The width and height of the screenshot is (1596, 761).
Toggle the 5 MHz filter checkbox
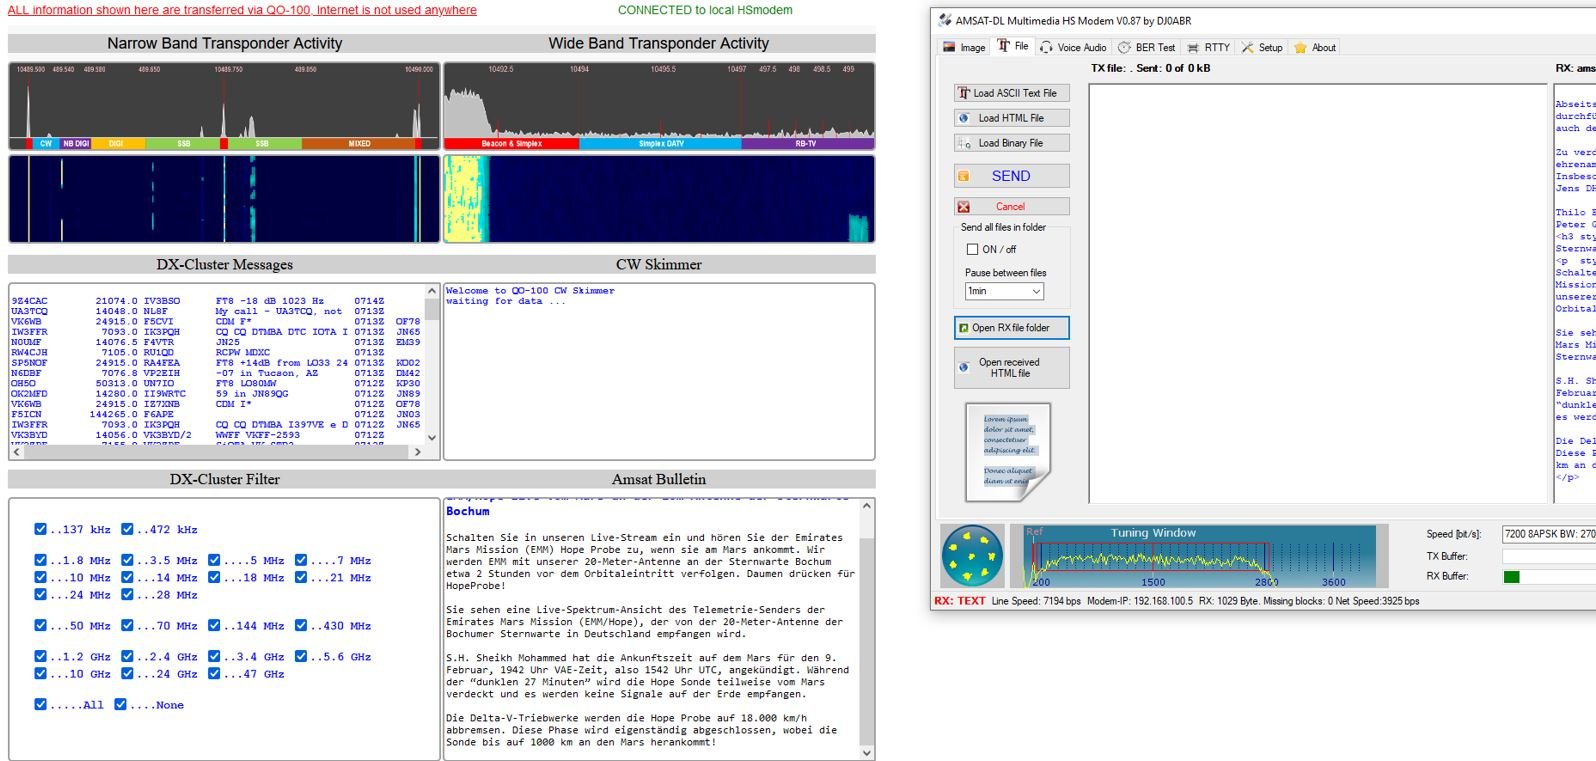[x=214, y=560]
